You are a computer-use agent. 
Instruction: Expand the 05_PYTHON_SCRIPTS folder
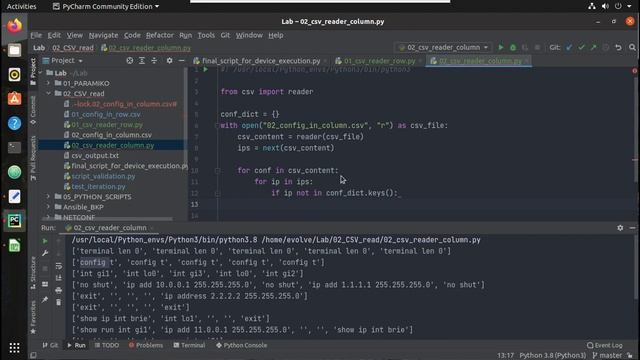coord(48,197)
